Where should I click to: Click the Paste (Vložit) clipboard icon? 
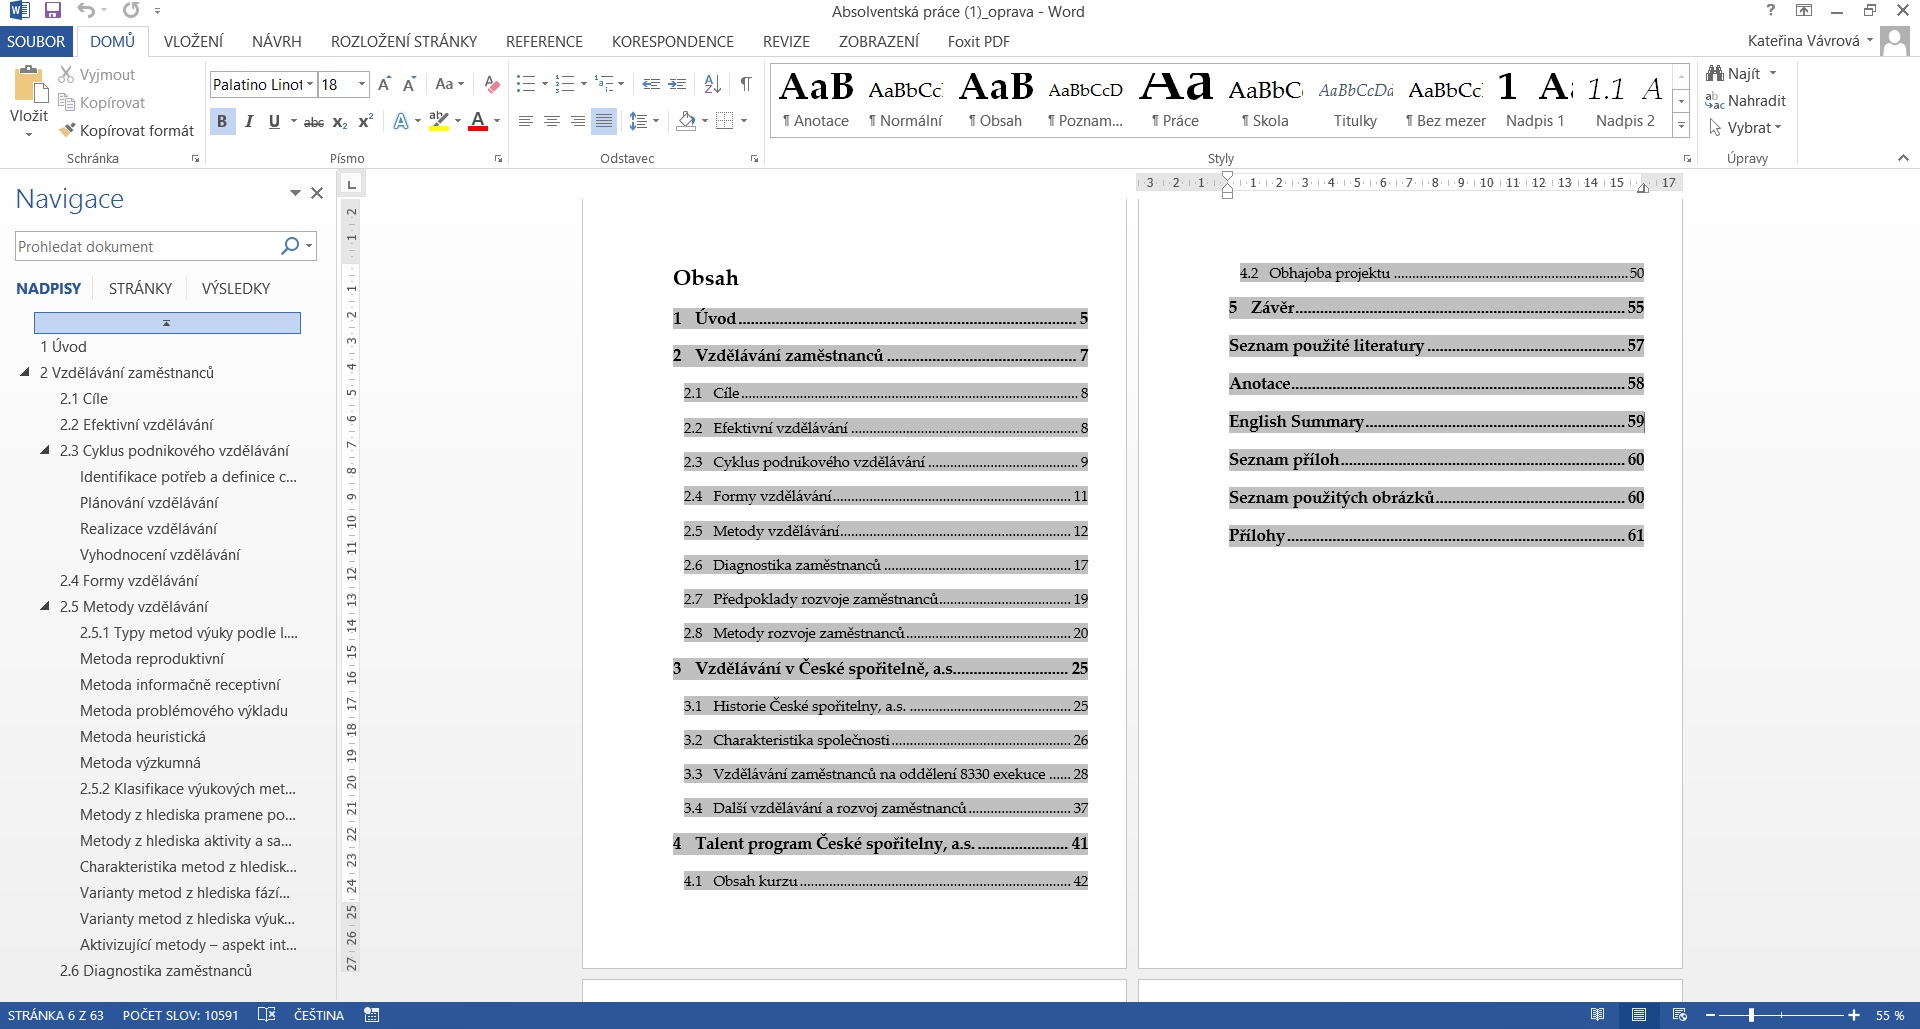[x=29, y=85]
